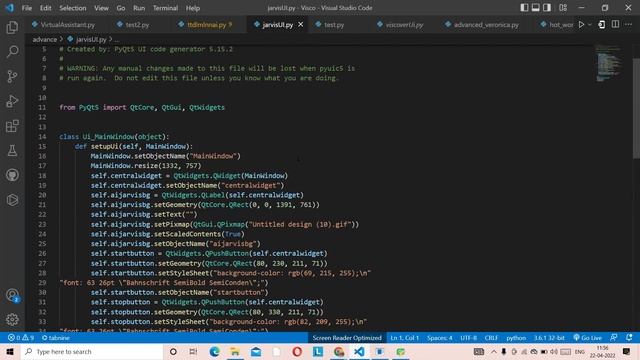Open the Edit menu
The height and width of the screenshot is (360, 640).
46,8
